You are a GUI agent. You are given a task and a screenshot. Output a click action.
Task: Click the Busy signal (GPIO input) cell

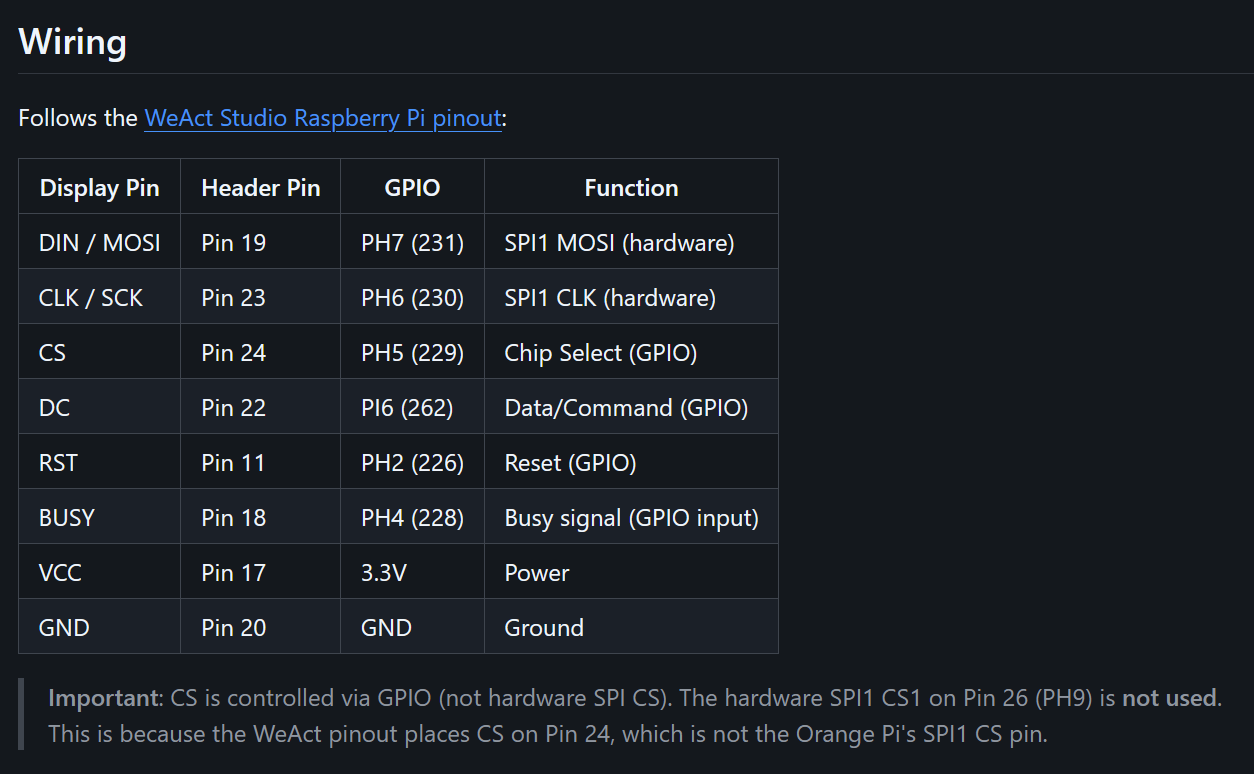(631, 518)
